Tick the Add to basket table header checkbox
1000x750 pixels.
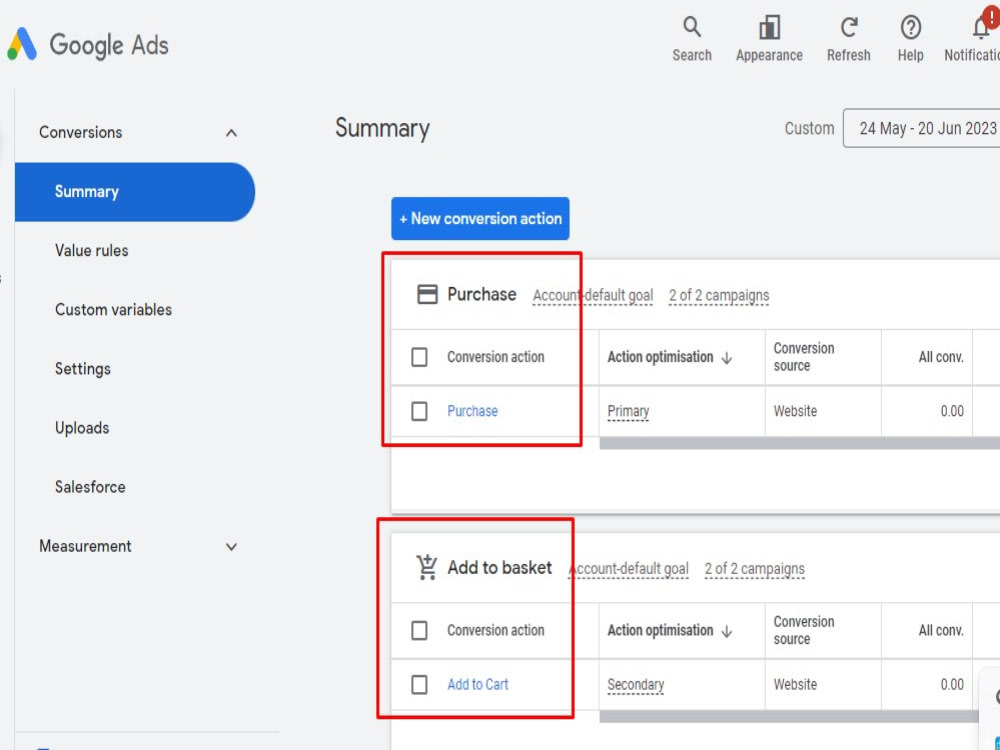click(x=419, y=631)
